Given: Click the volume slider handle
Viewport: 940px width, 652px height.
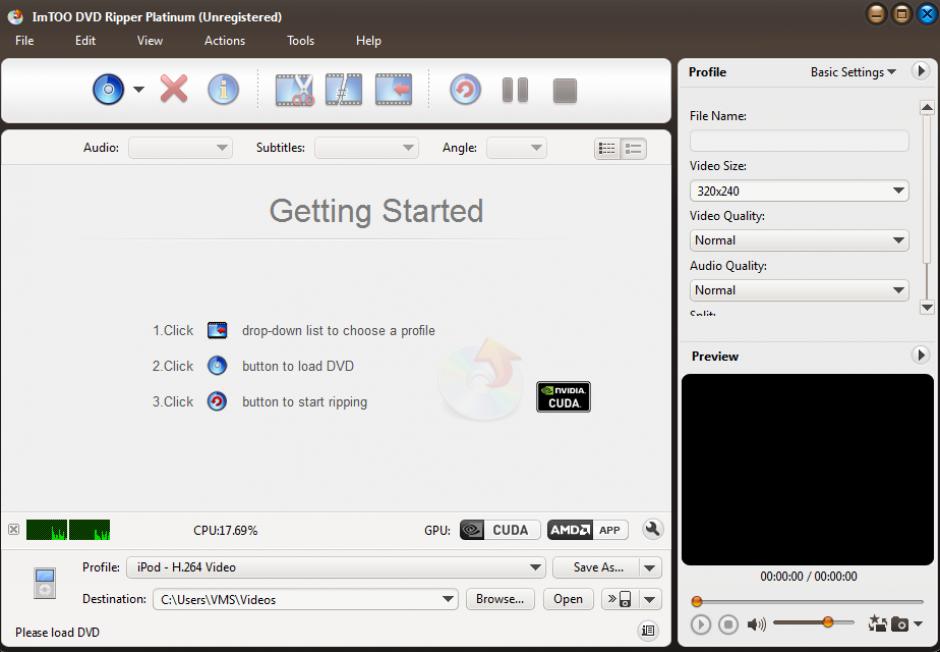Looking at the screenshot, I should point(828,622).
